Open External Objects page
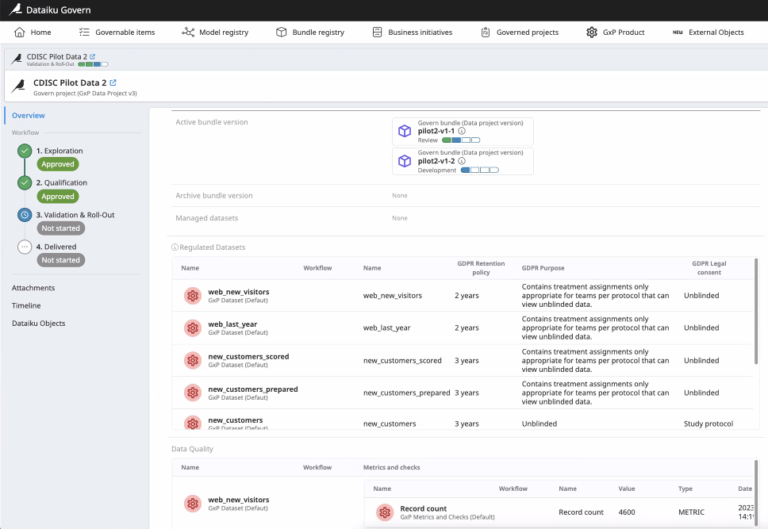768x529 pixels. 708,32
